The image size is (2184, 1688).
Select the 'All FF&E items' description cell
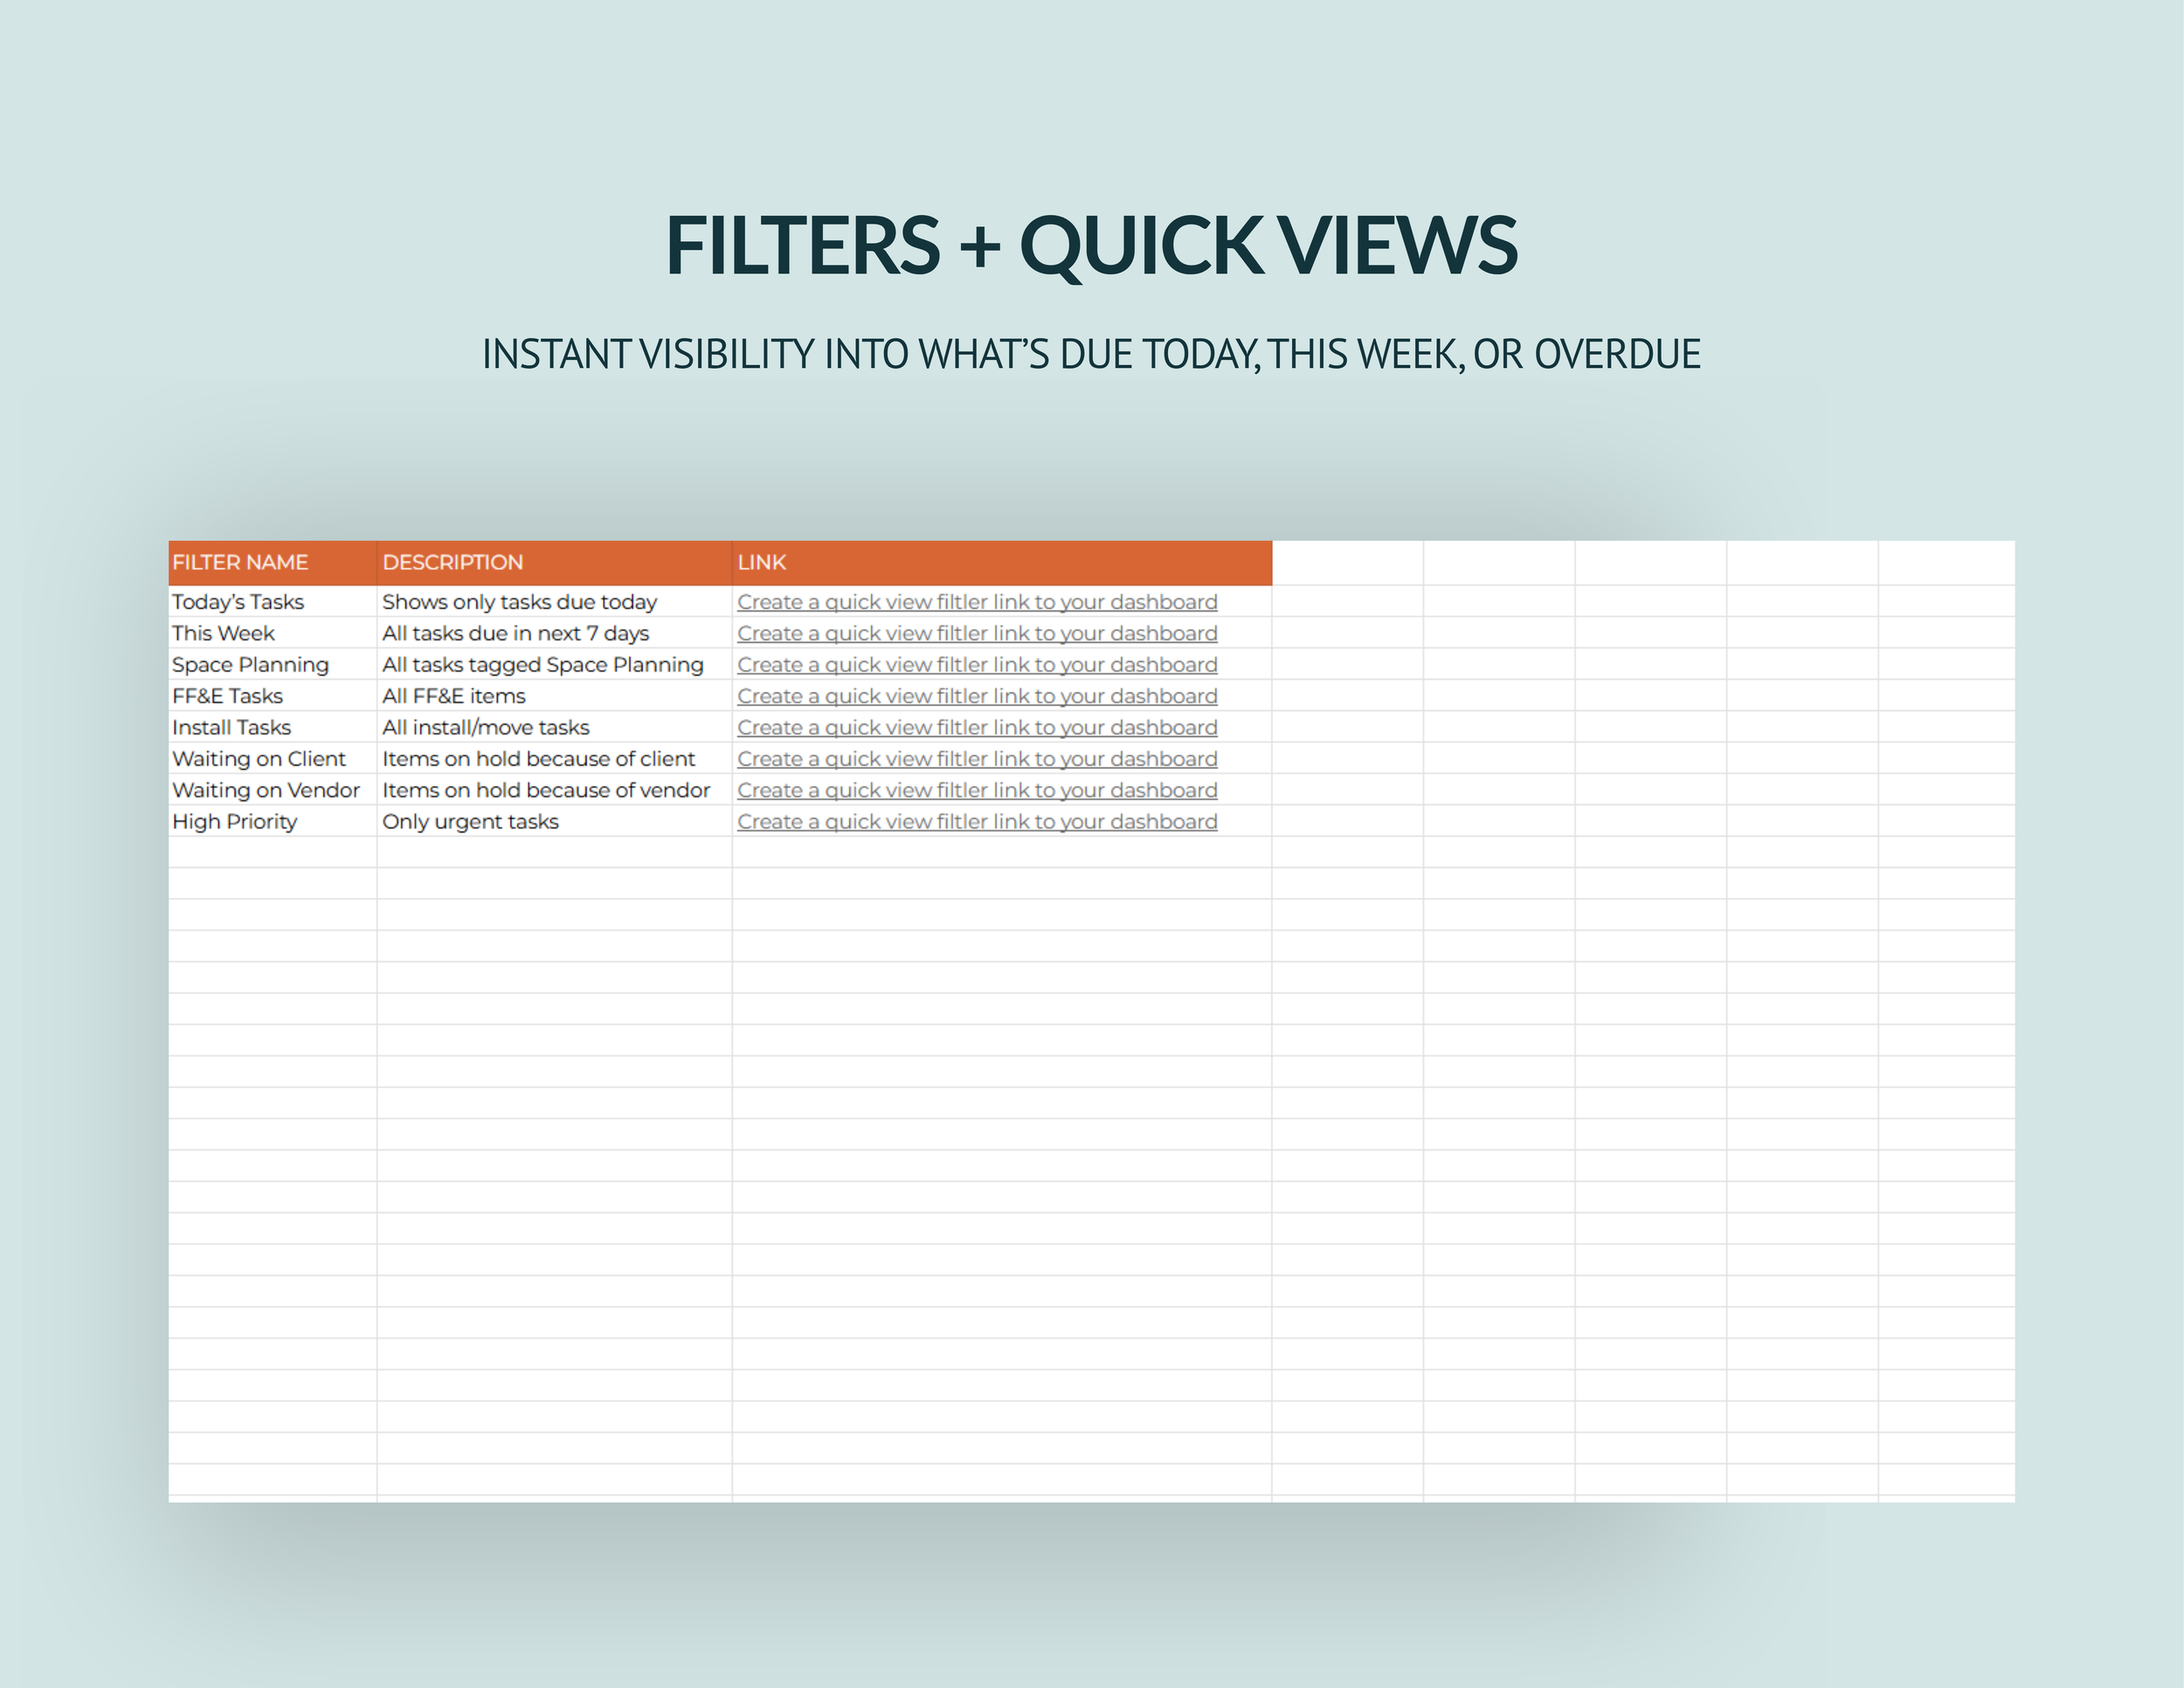tap(453, 696)
